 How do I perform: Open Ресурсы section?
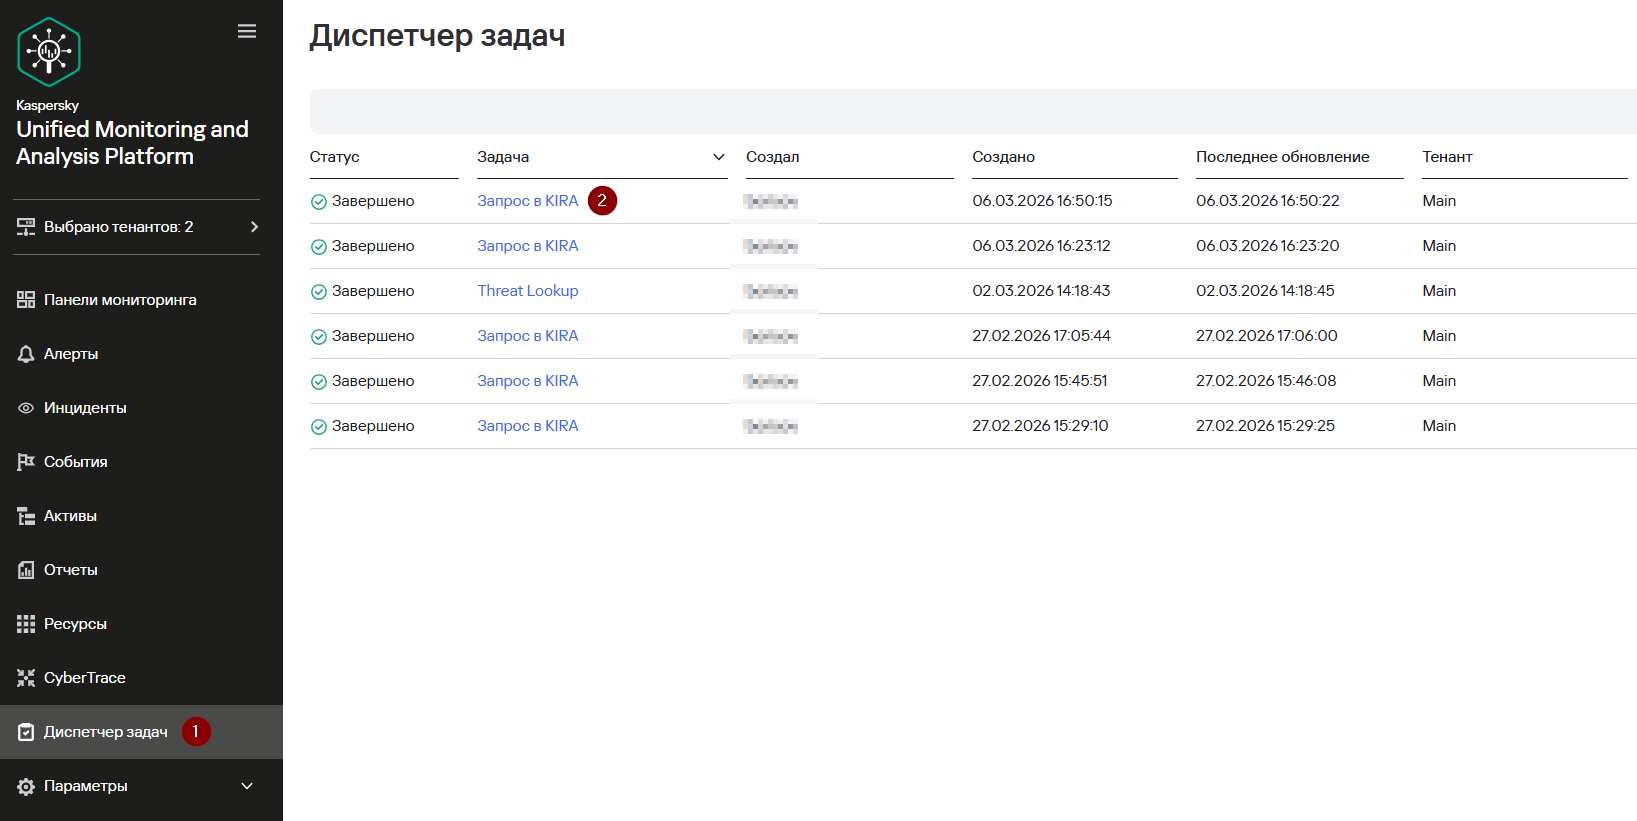(75, 624)
